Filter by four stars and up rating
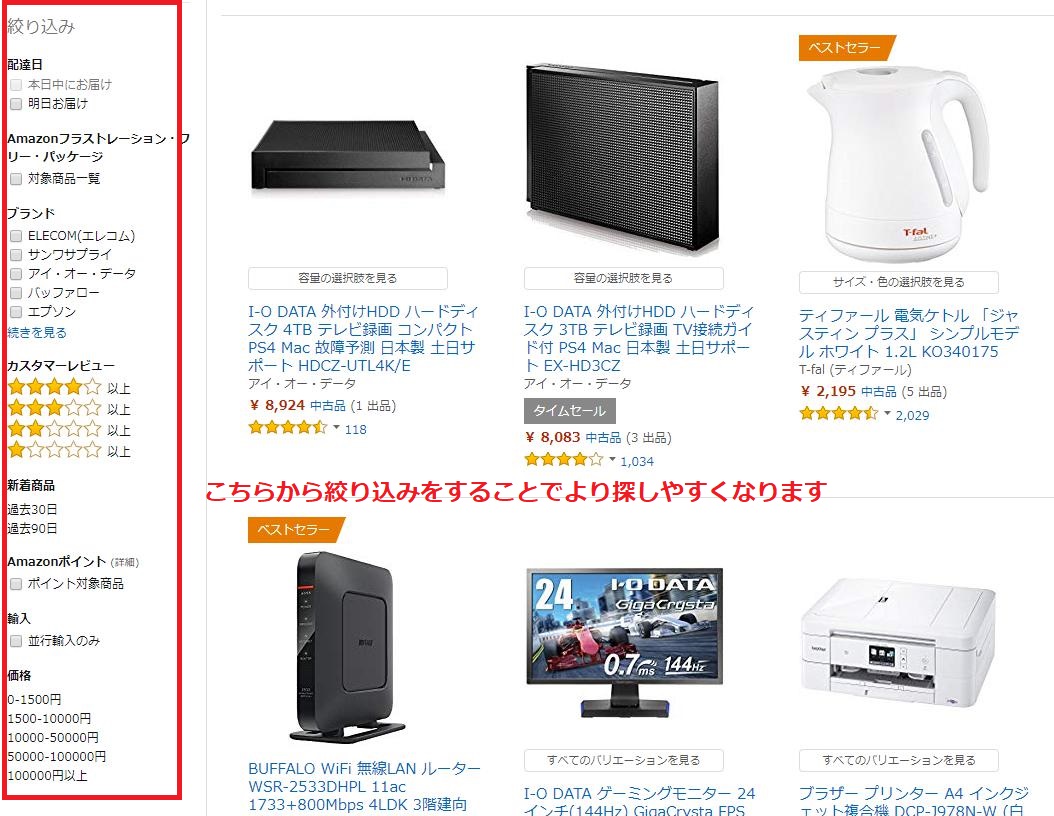 tap(69, 387)
